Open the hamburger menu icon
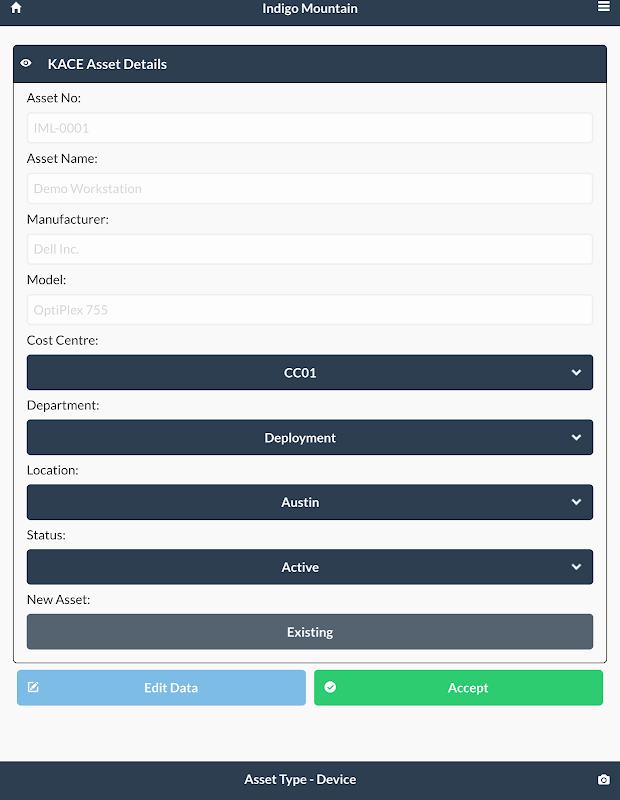Viewport: 620px width, 800px height. (604, 7)
